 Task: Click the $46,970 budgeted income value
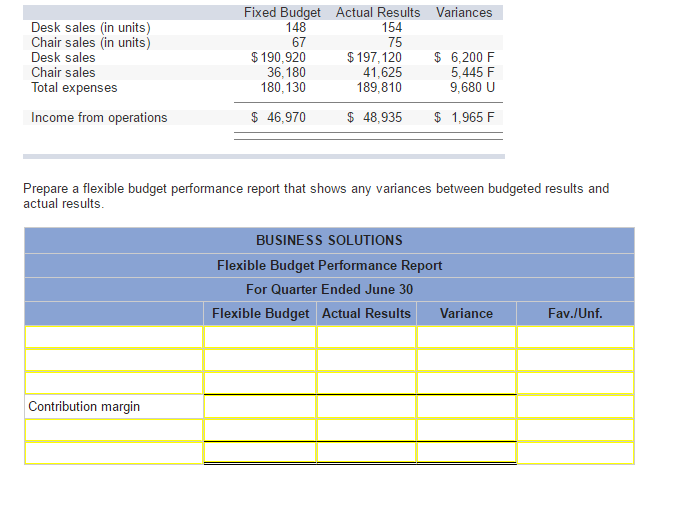(x=278, y=118)
